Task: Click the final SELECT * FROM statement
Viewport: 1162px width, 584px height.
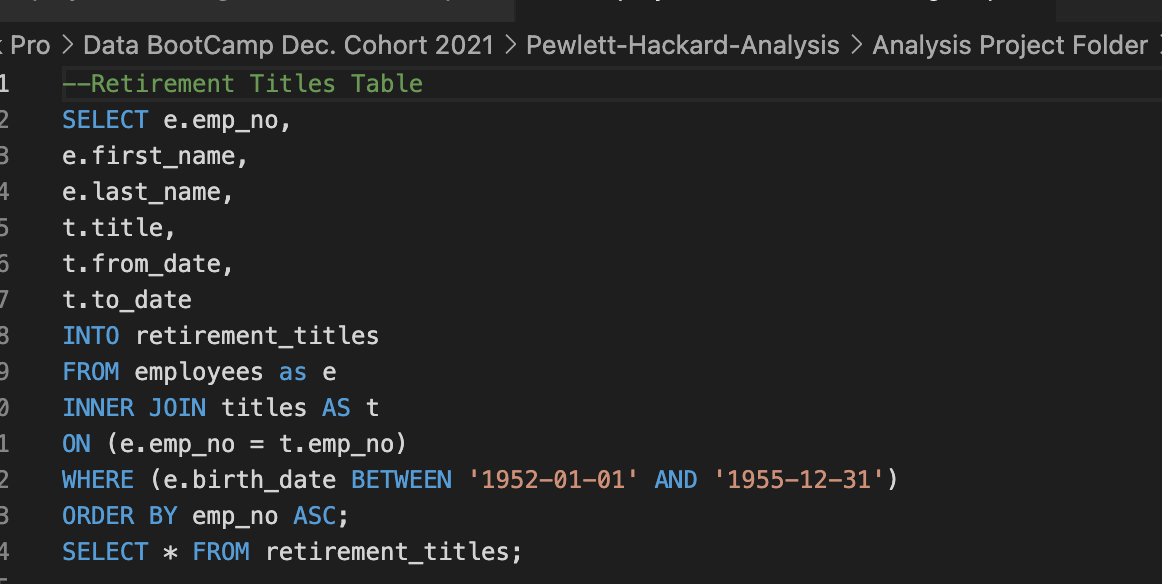Action: pyautogui.click(x=290, y=551)
